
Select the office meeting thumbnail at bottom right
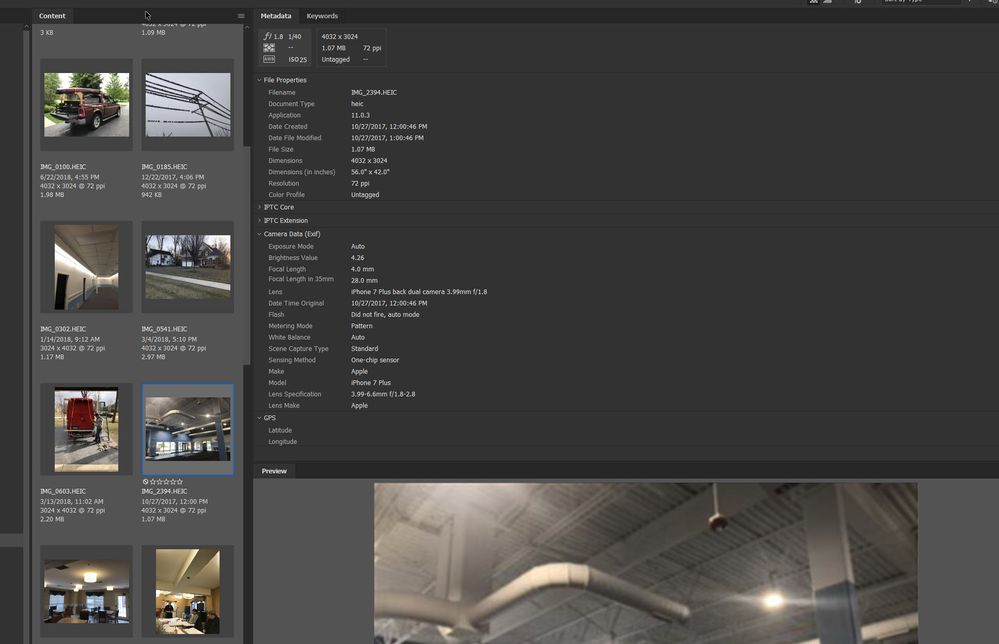coord(188,592)
